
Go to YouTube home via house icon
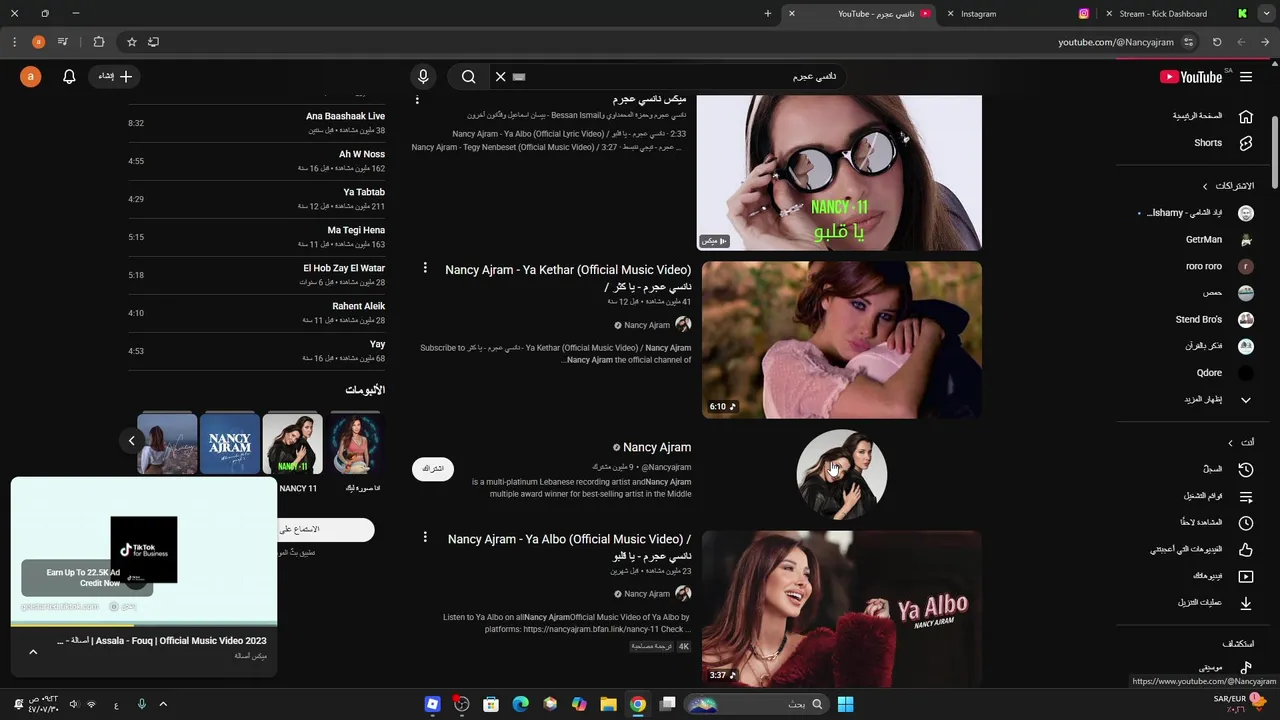coord(1246,116)
